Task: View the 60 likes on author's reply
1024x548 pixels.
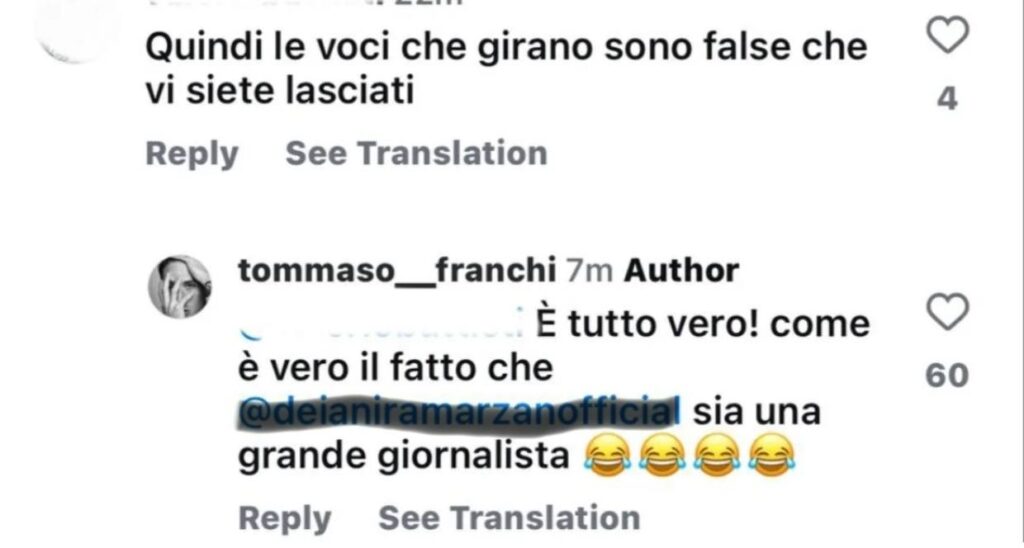Action: click(x=947, y=376)
